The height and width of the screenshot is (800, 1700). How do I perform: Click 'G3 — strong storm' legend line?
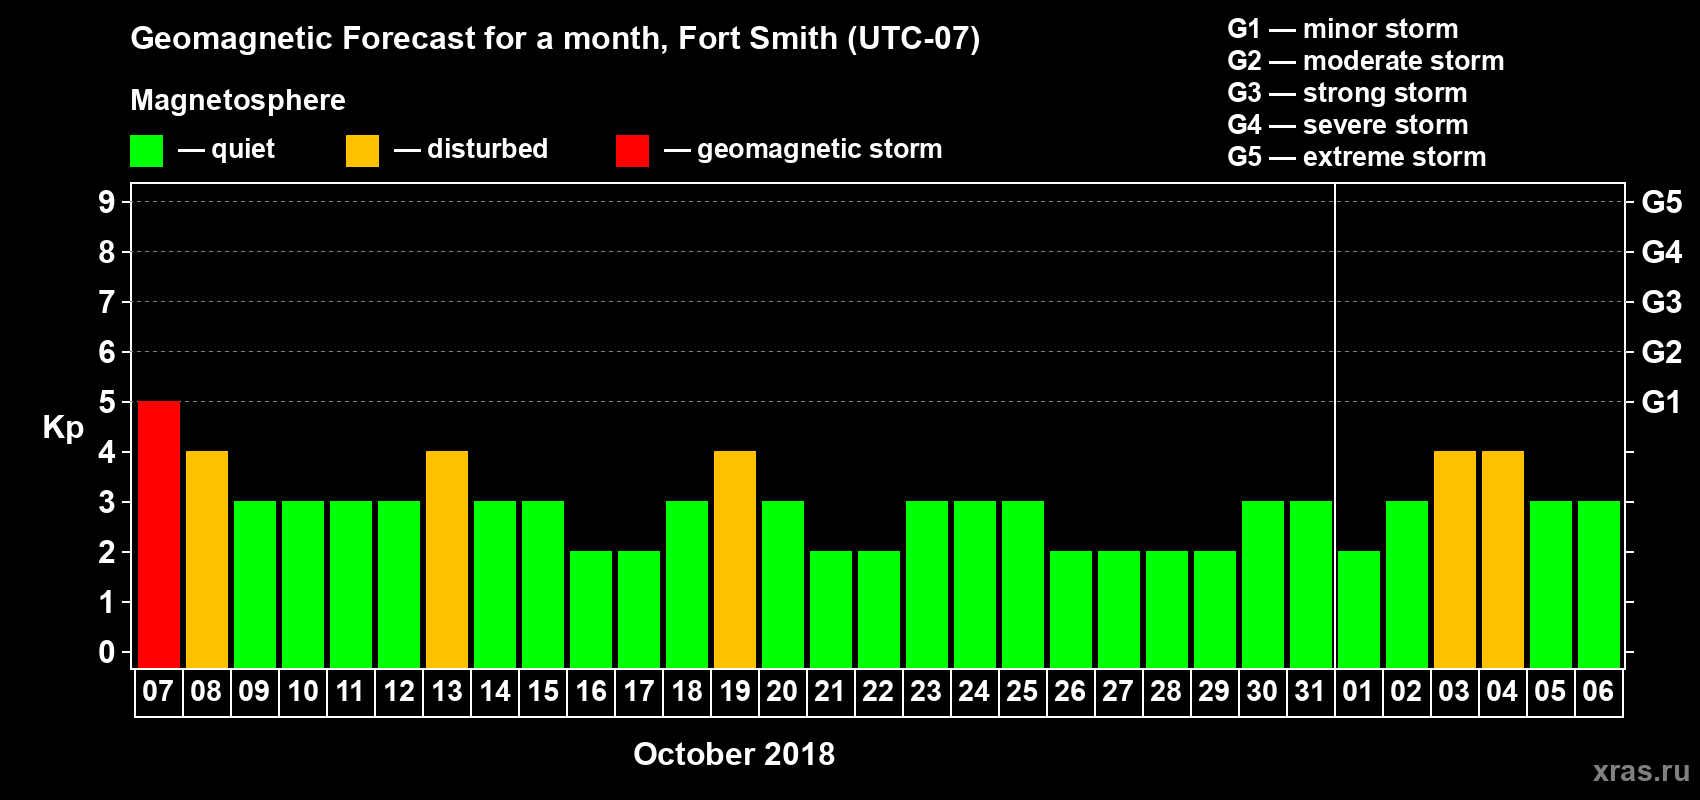click(1348, 93)
